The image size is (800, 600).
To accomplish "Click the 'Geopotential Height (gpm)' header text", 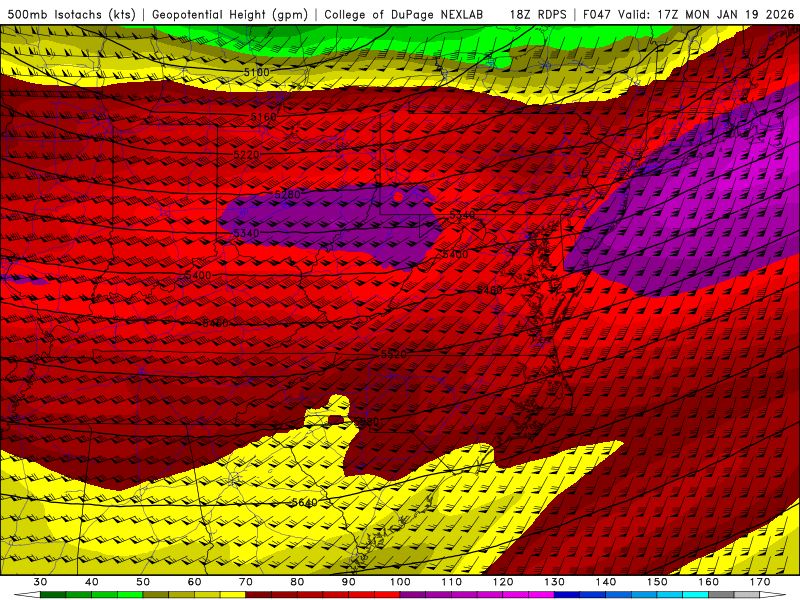I will click(230, 15).
